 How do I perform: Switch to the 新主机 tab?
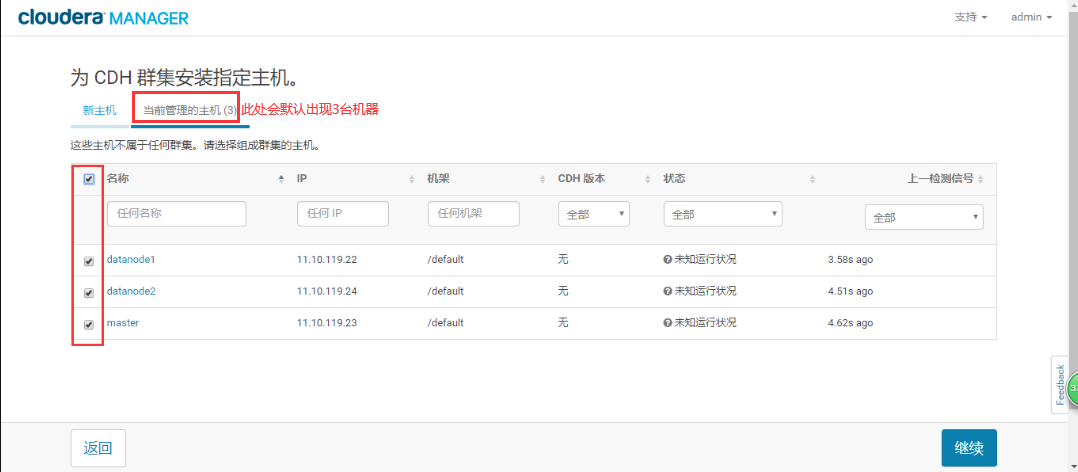(100, 110)
